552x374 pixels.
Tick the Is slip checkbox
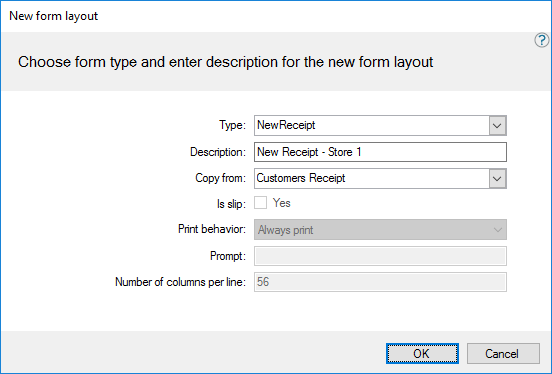click(261, 203)
